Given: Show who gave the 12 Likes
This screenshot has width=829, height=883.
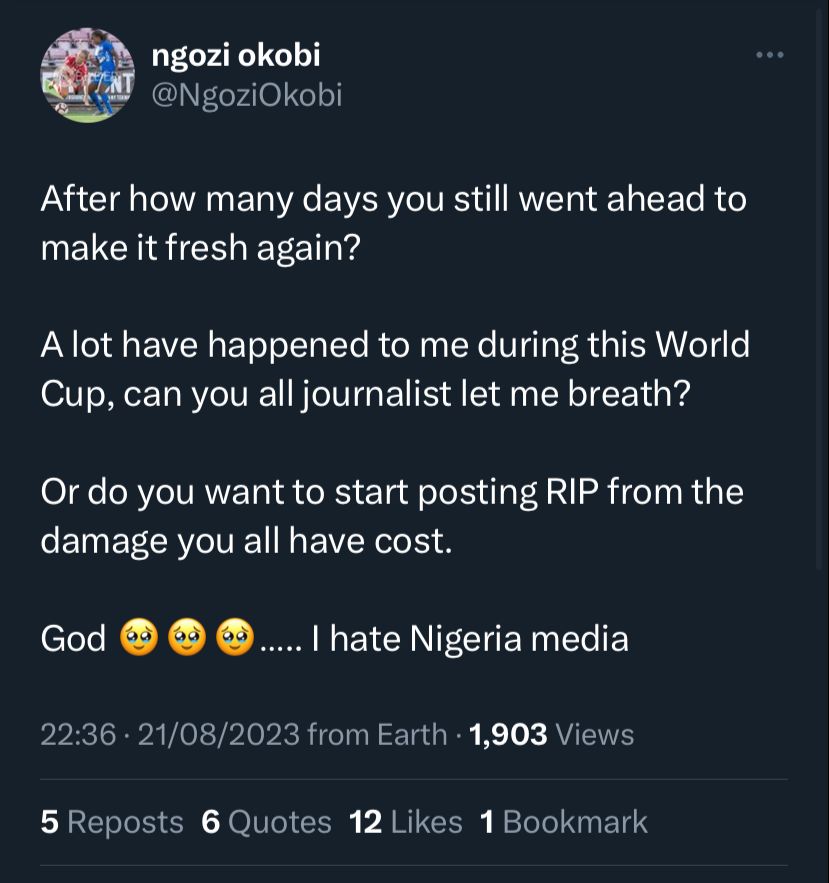Looking at the screenshot, I should (x=405, y=822).
